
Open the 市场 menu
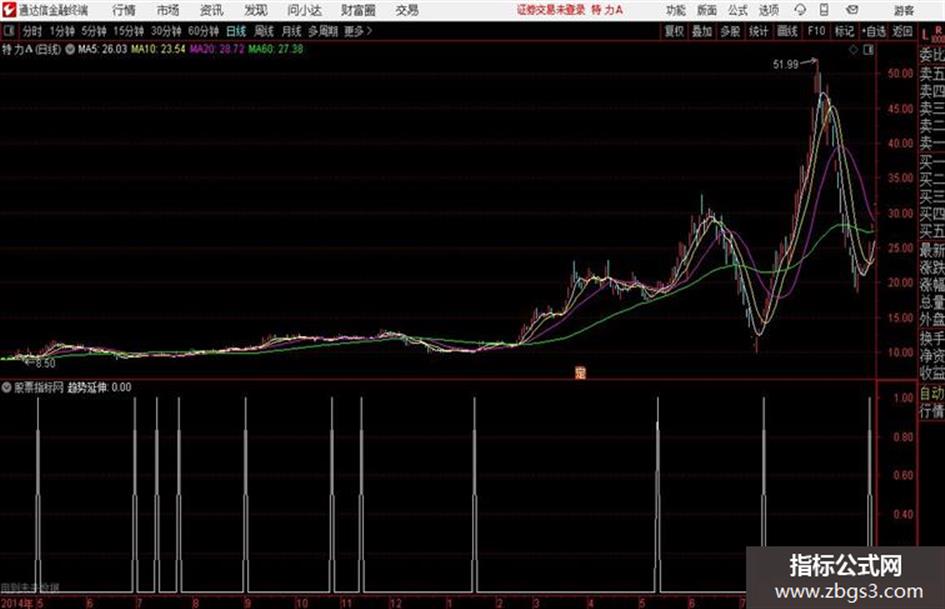tap(168, 10)
